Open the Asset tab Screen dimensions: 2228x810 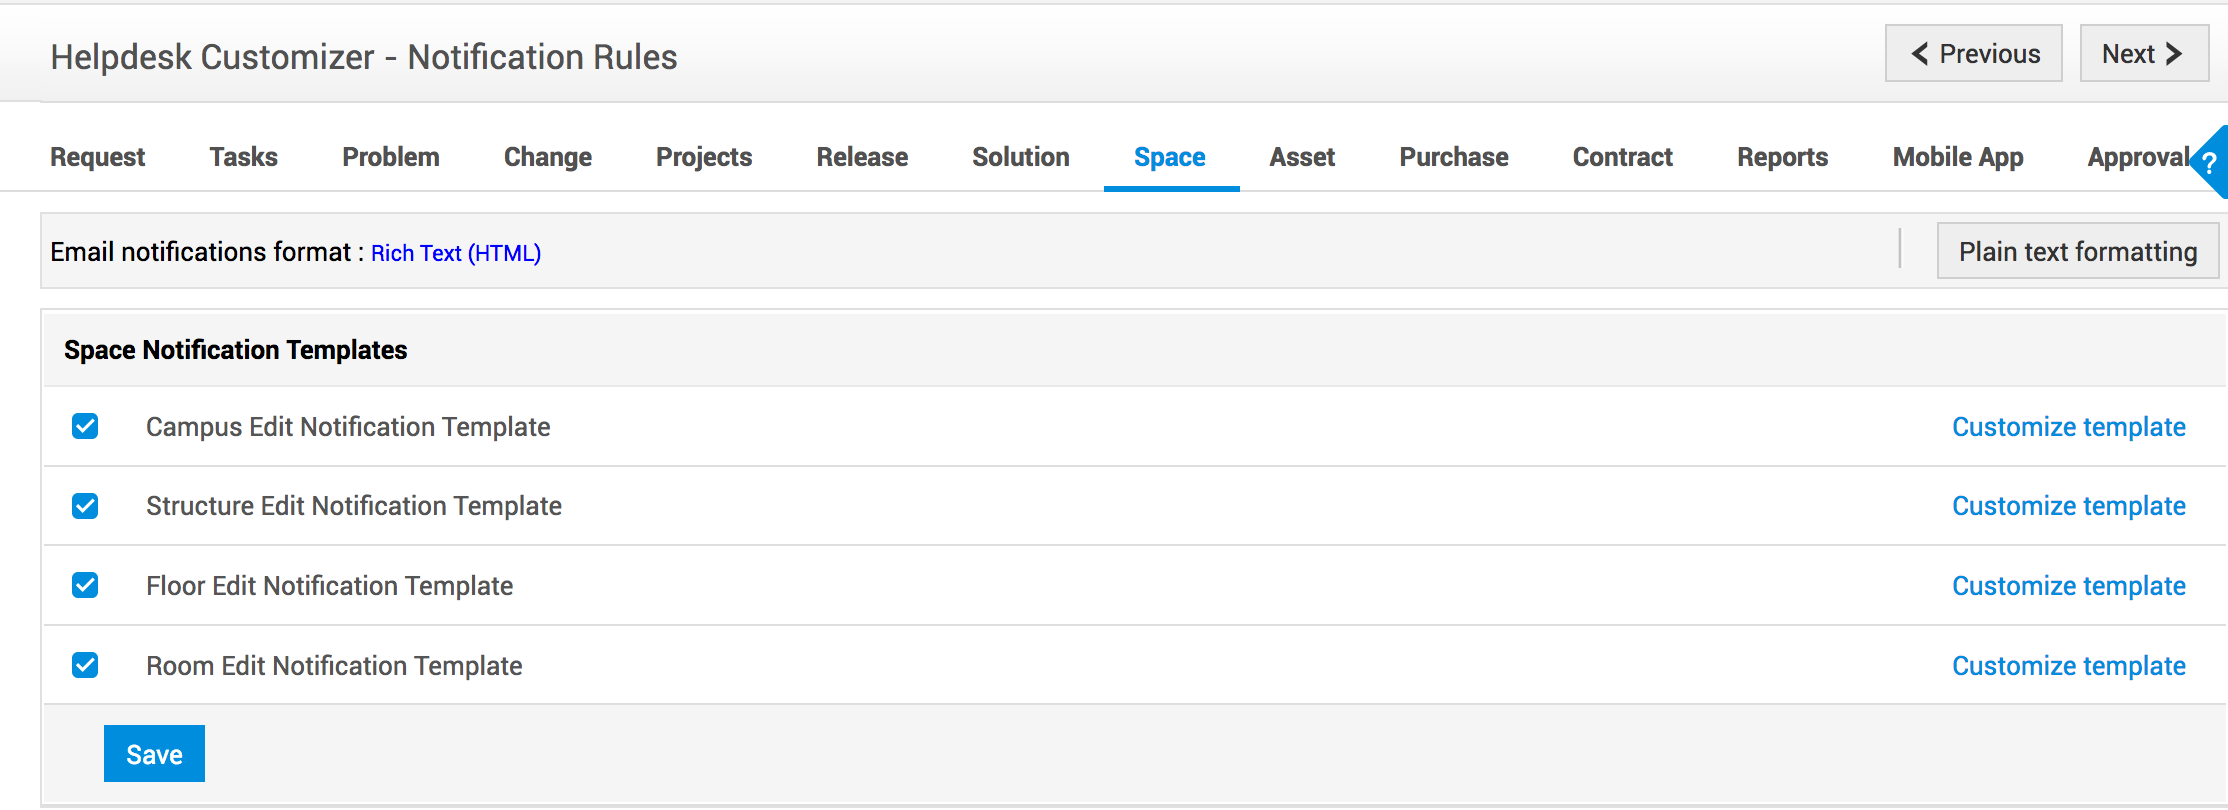1302,157
